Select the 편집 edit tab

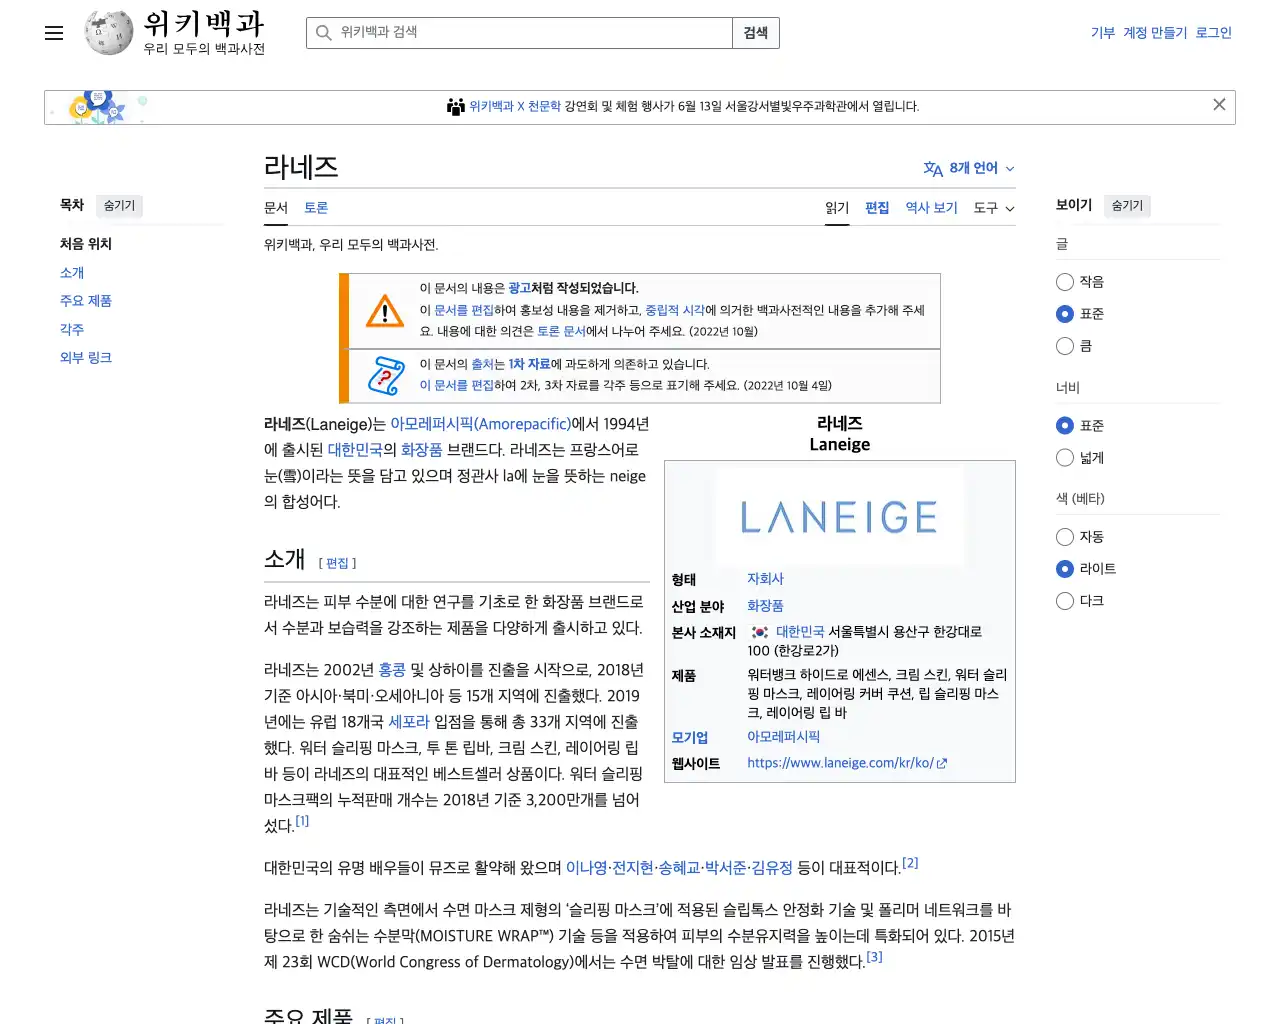coord(877,208)
